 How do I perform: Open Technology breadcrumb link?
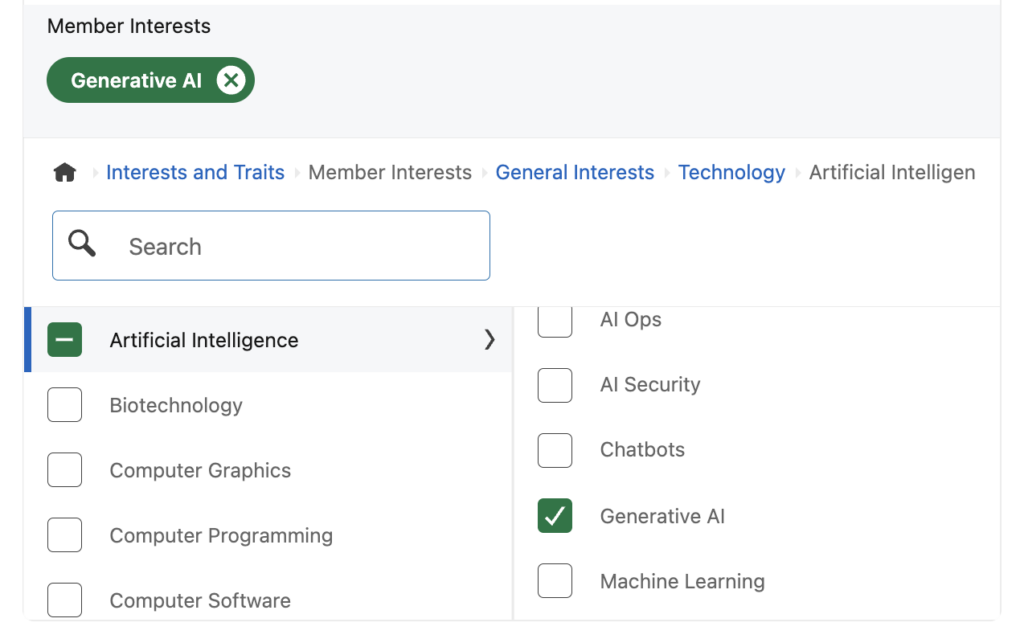tap(731, 172)
